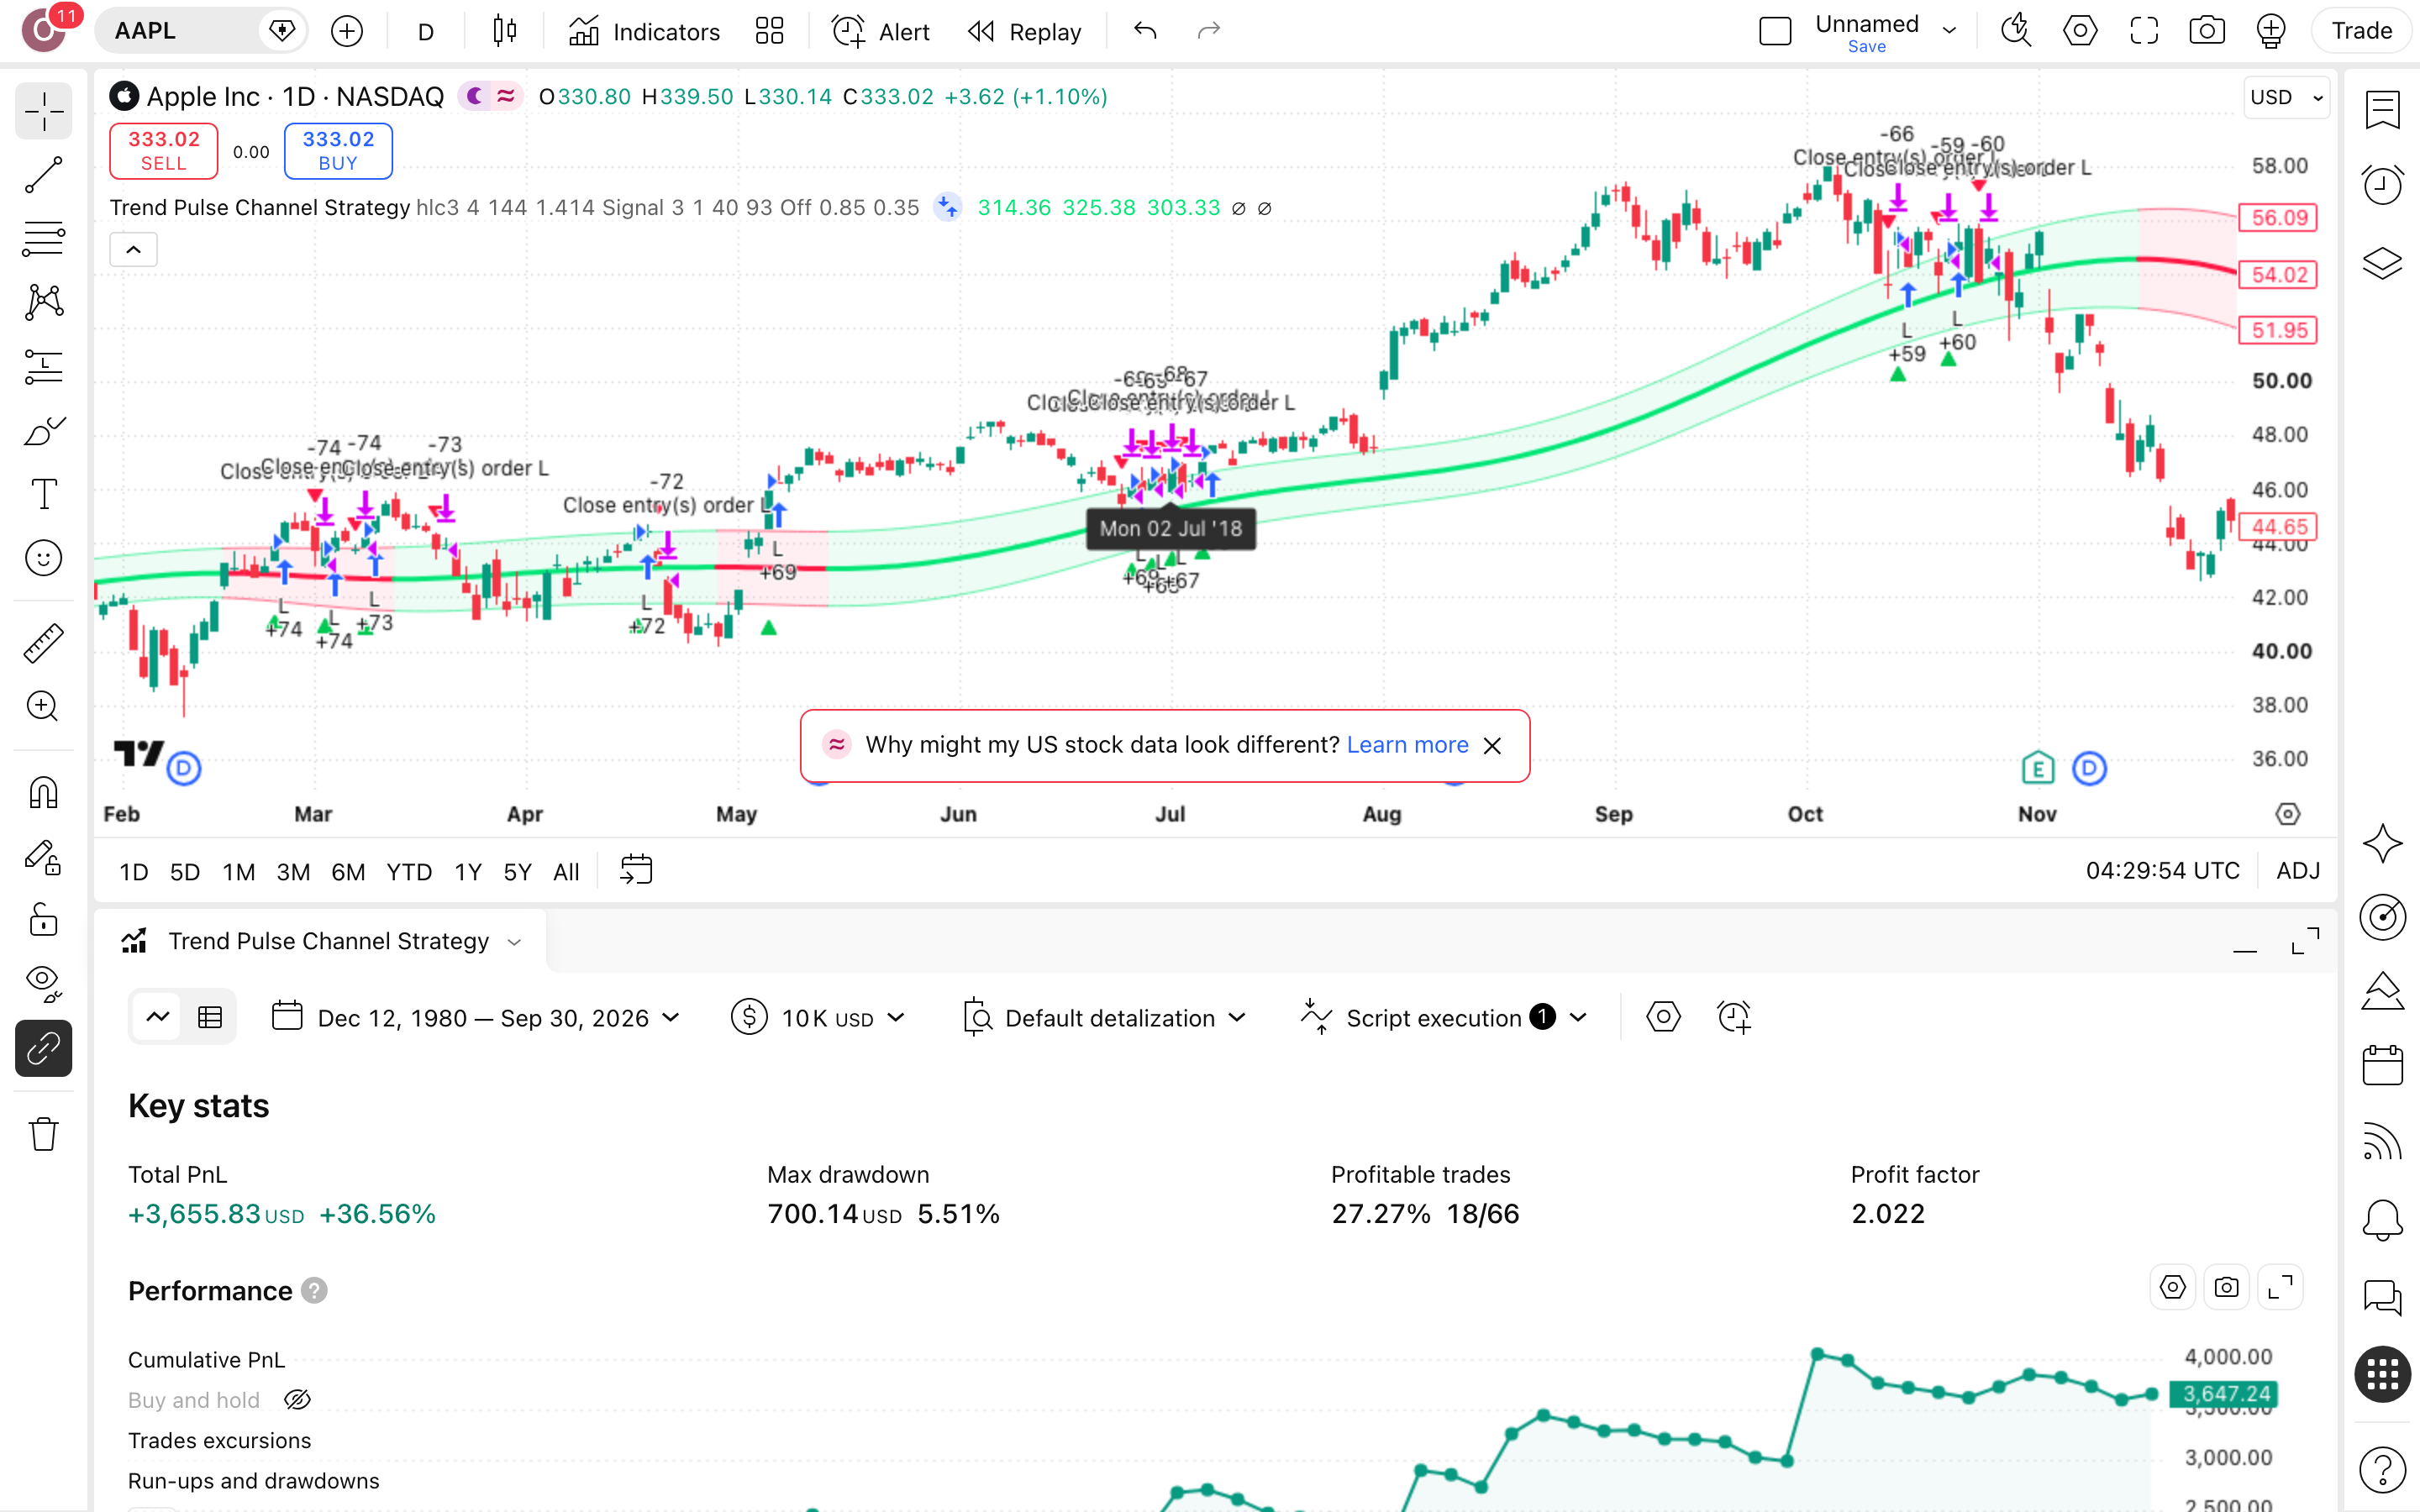Expand the Script execution dropdown

1444,1018
